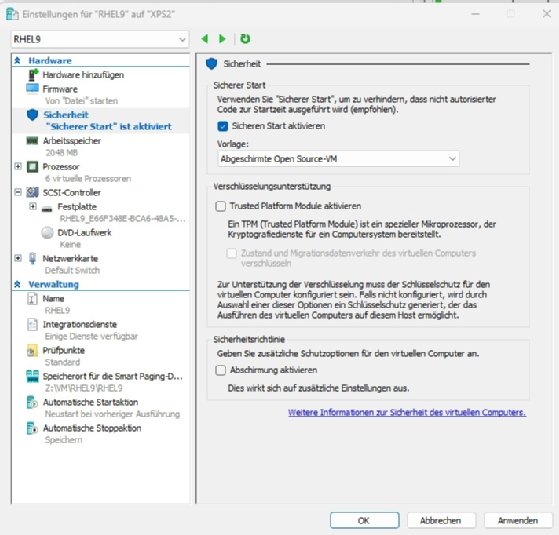This screenshot has height=535, width=559.
Task: Select Hardware hinzufügen in the tree
Action: tap(83, 75)
